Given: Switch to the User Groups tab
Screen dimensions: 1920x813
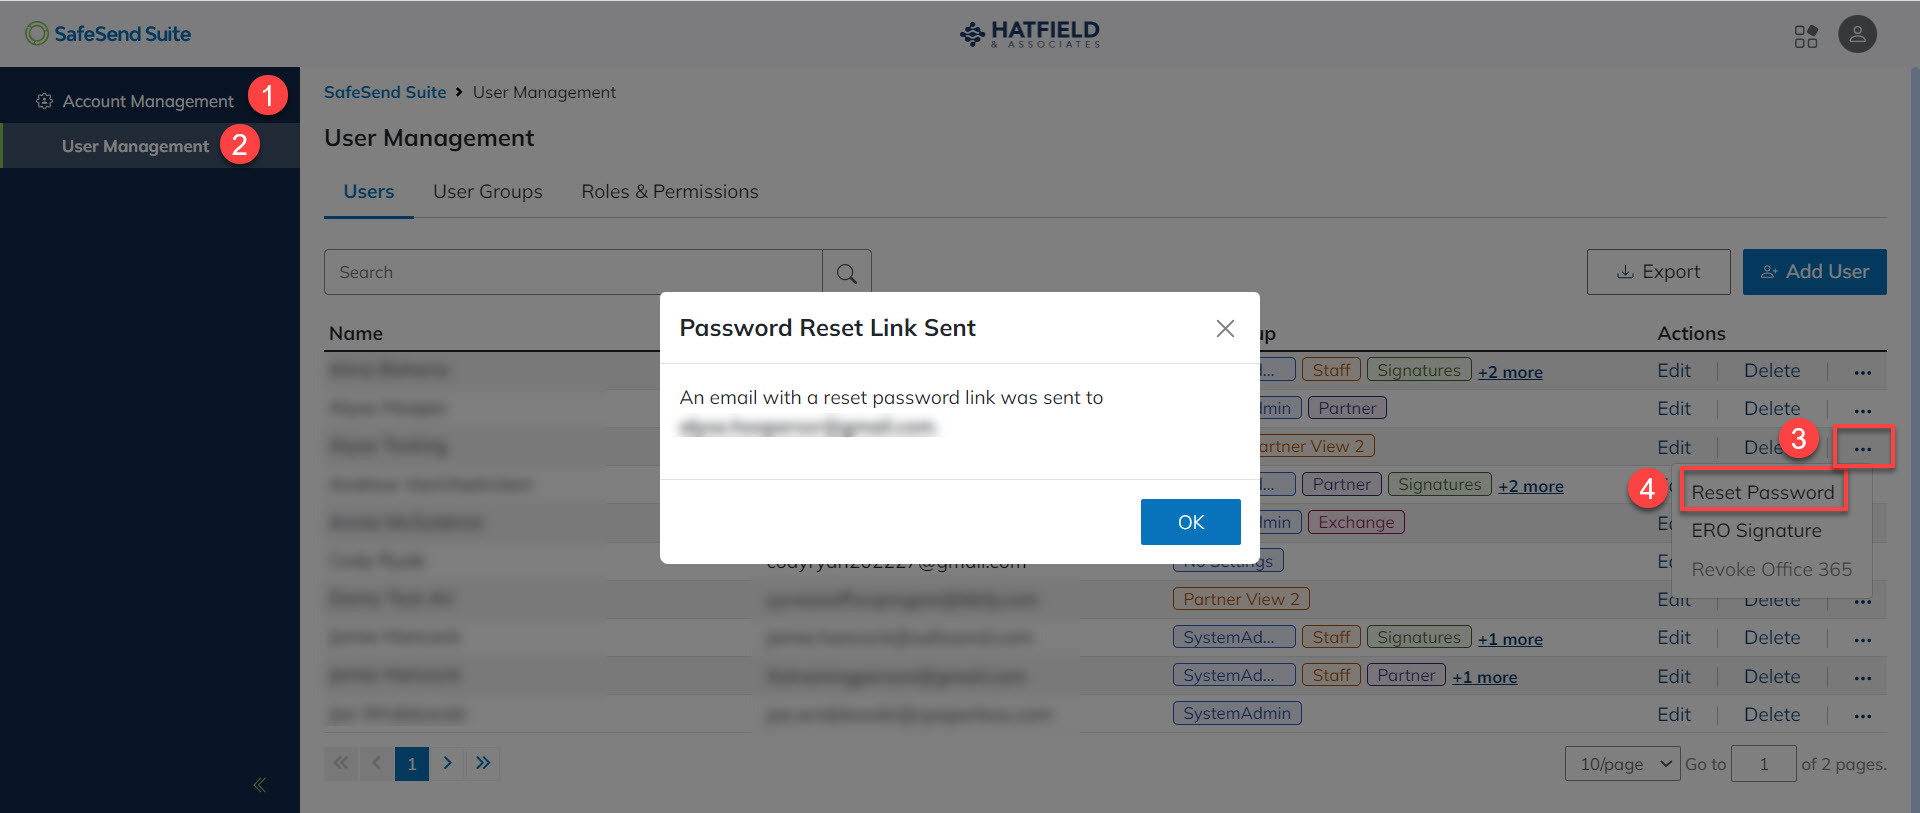Looking at the screenshot, I should (488, 191).
